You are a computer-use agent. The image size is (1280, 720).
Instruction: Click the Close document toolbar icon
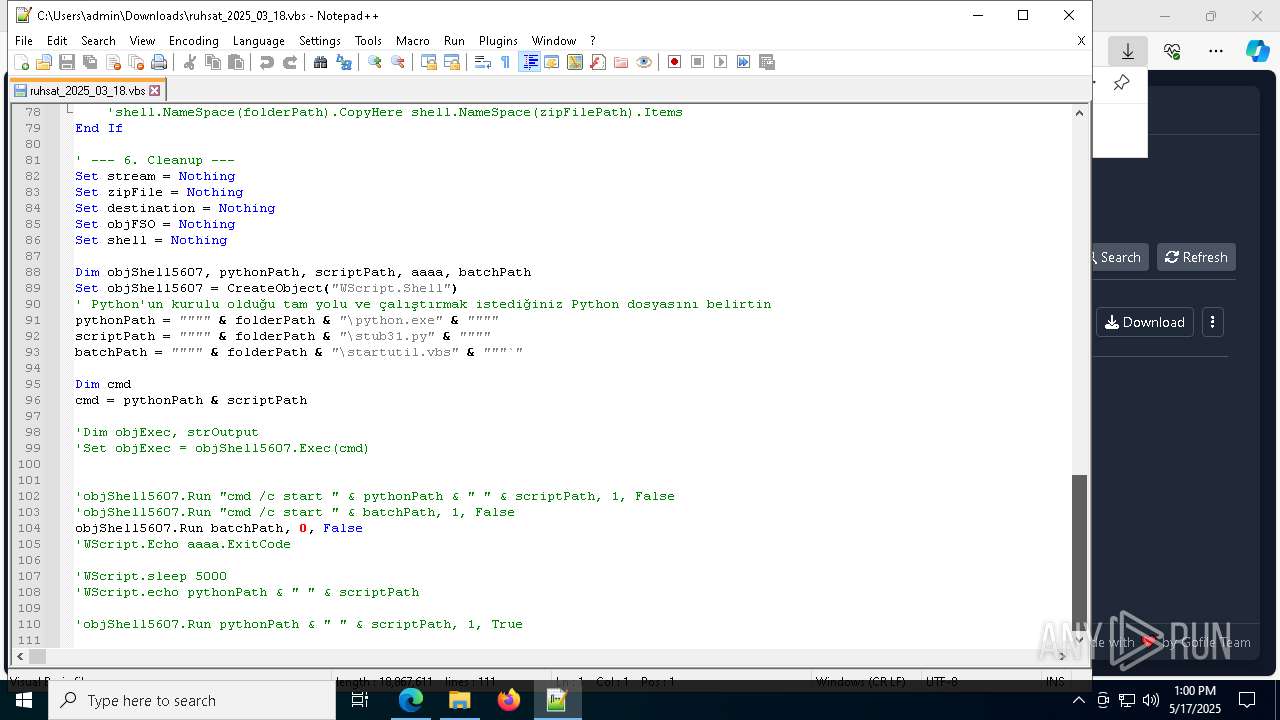point(113,62)
